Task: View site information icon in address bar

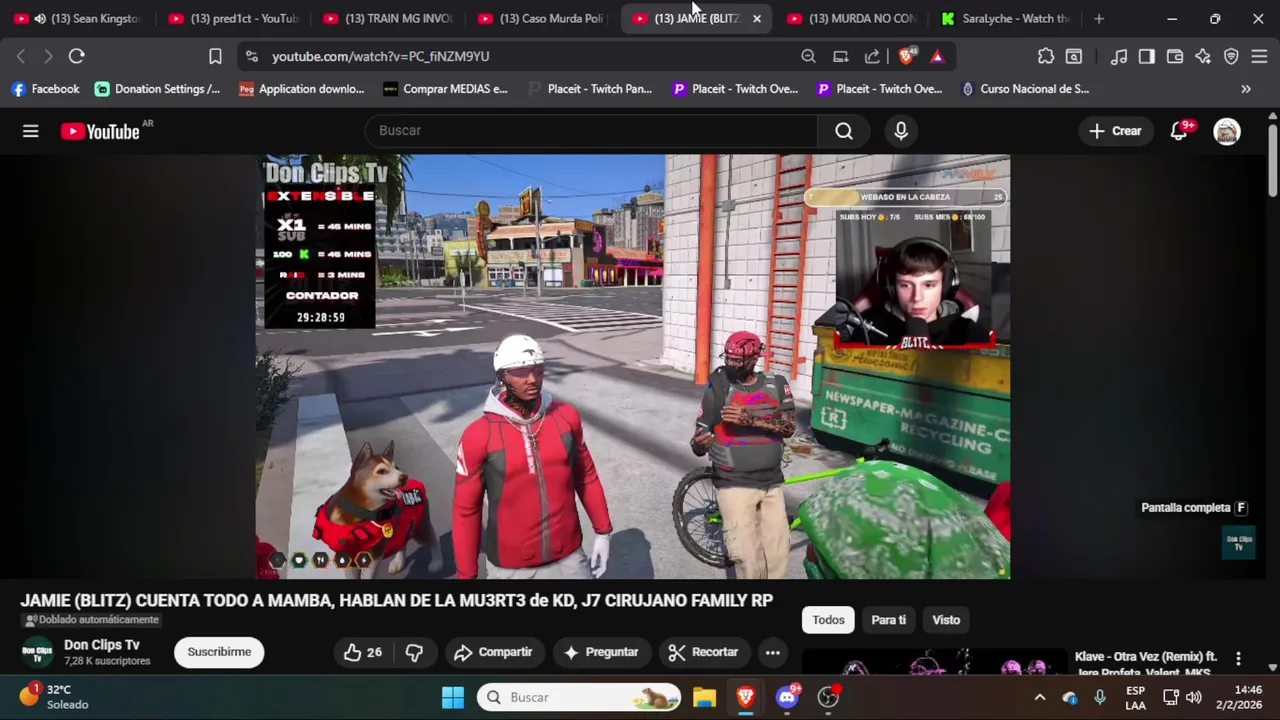Action: click(x=251, y=56)
